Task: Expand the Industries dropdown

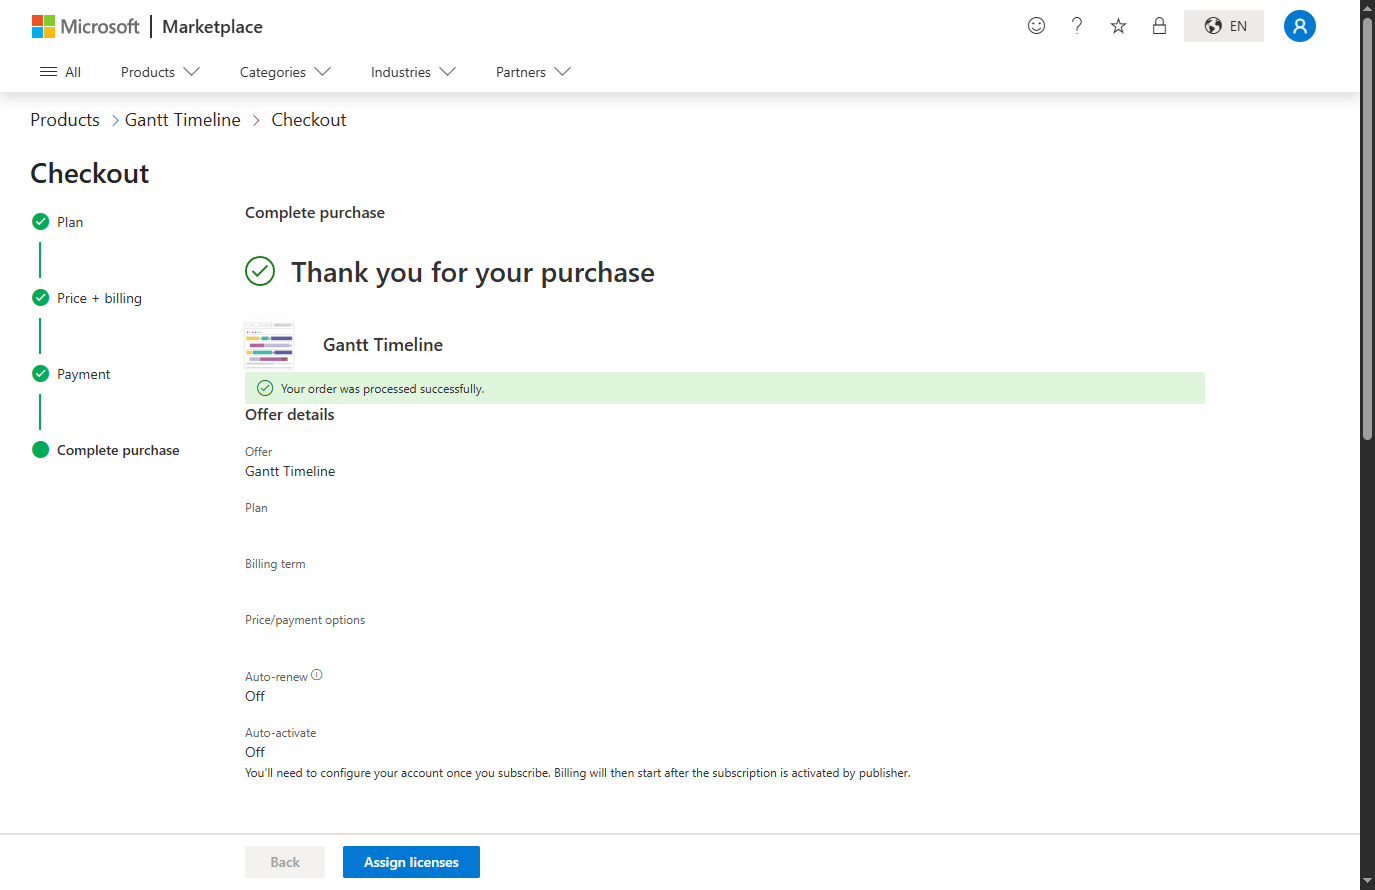Action: tap(413, 72)
